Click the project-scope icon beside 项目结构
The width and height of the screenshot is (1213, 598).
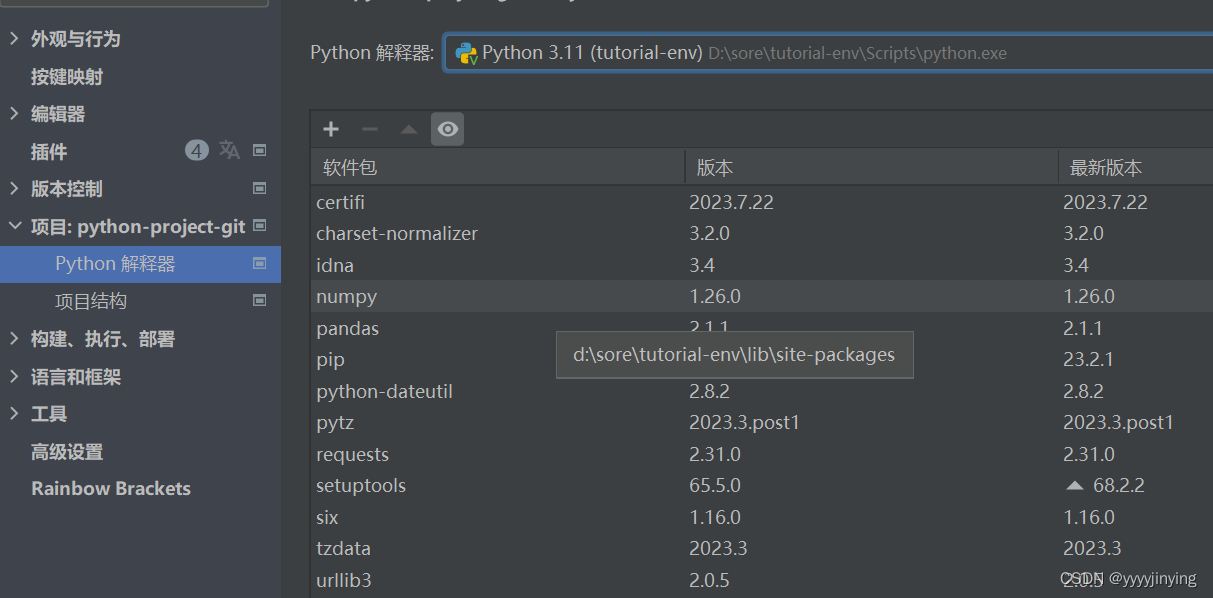260,300
